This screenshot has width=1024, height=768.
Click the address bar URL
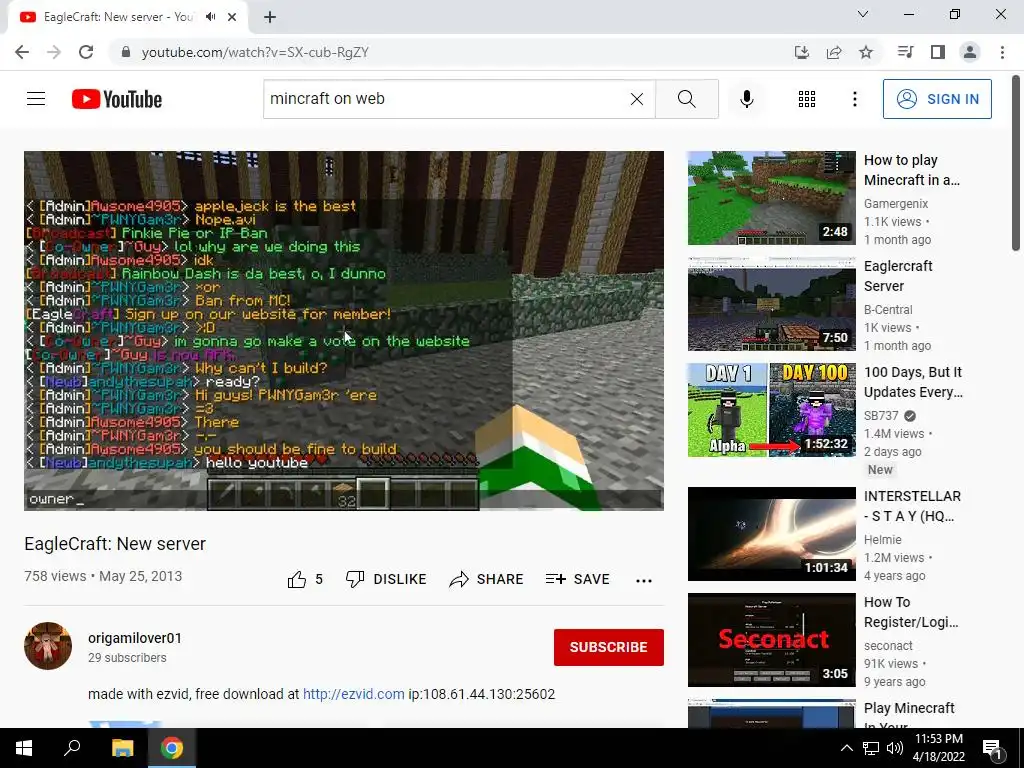[x=255, y=52]
